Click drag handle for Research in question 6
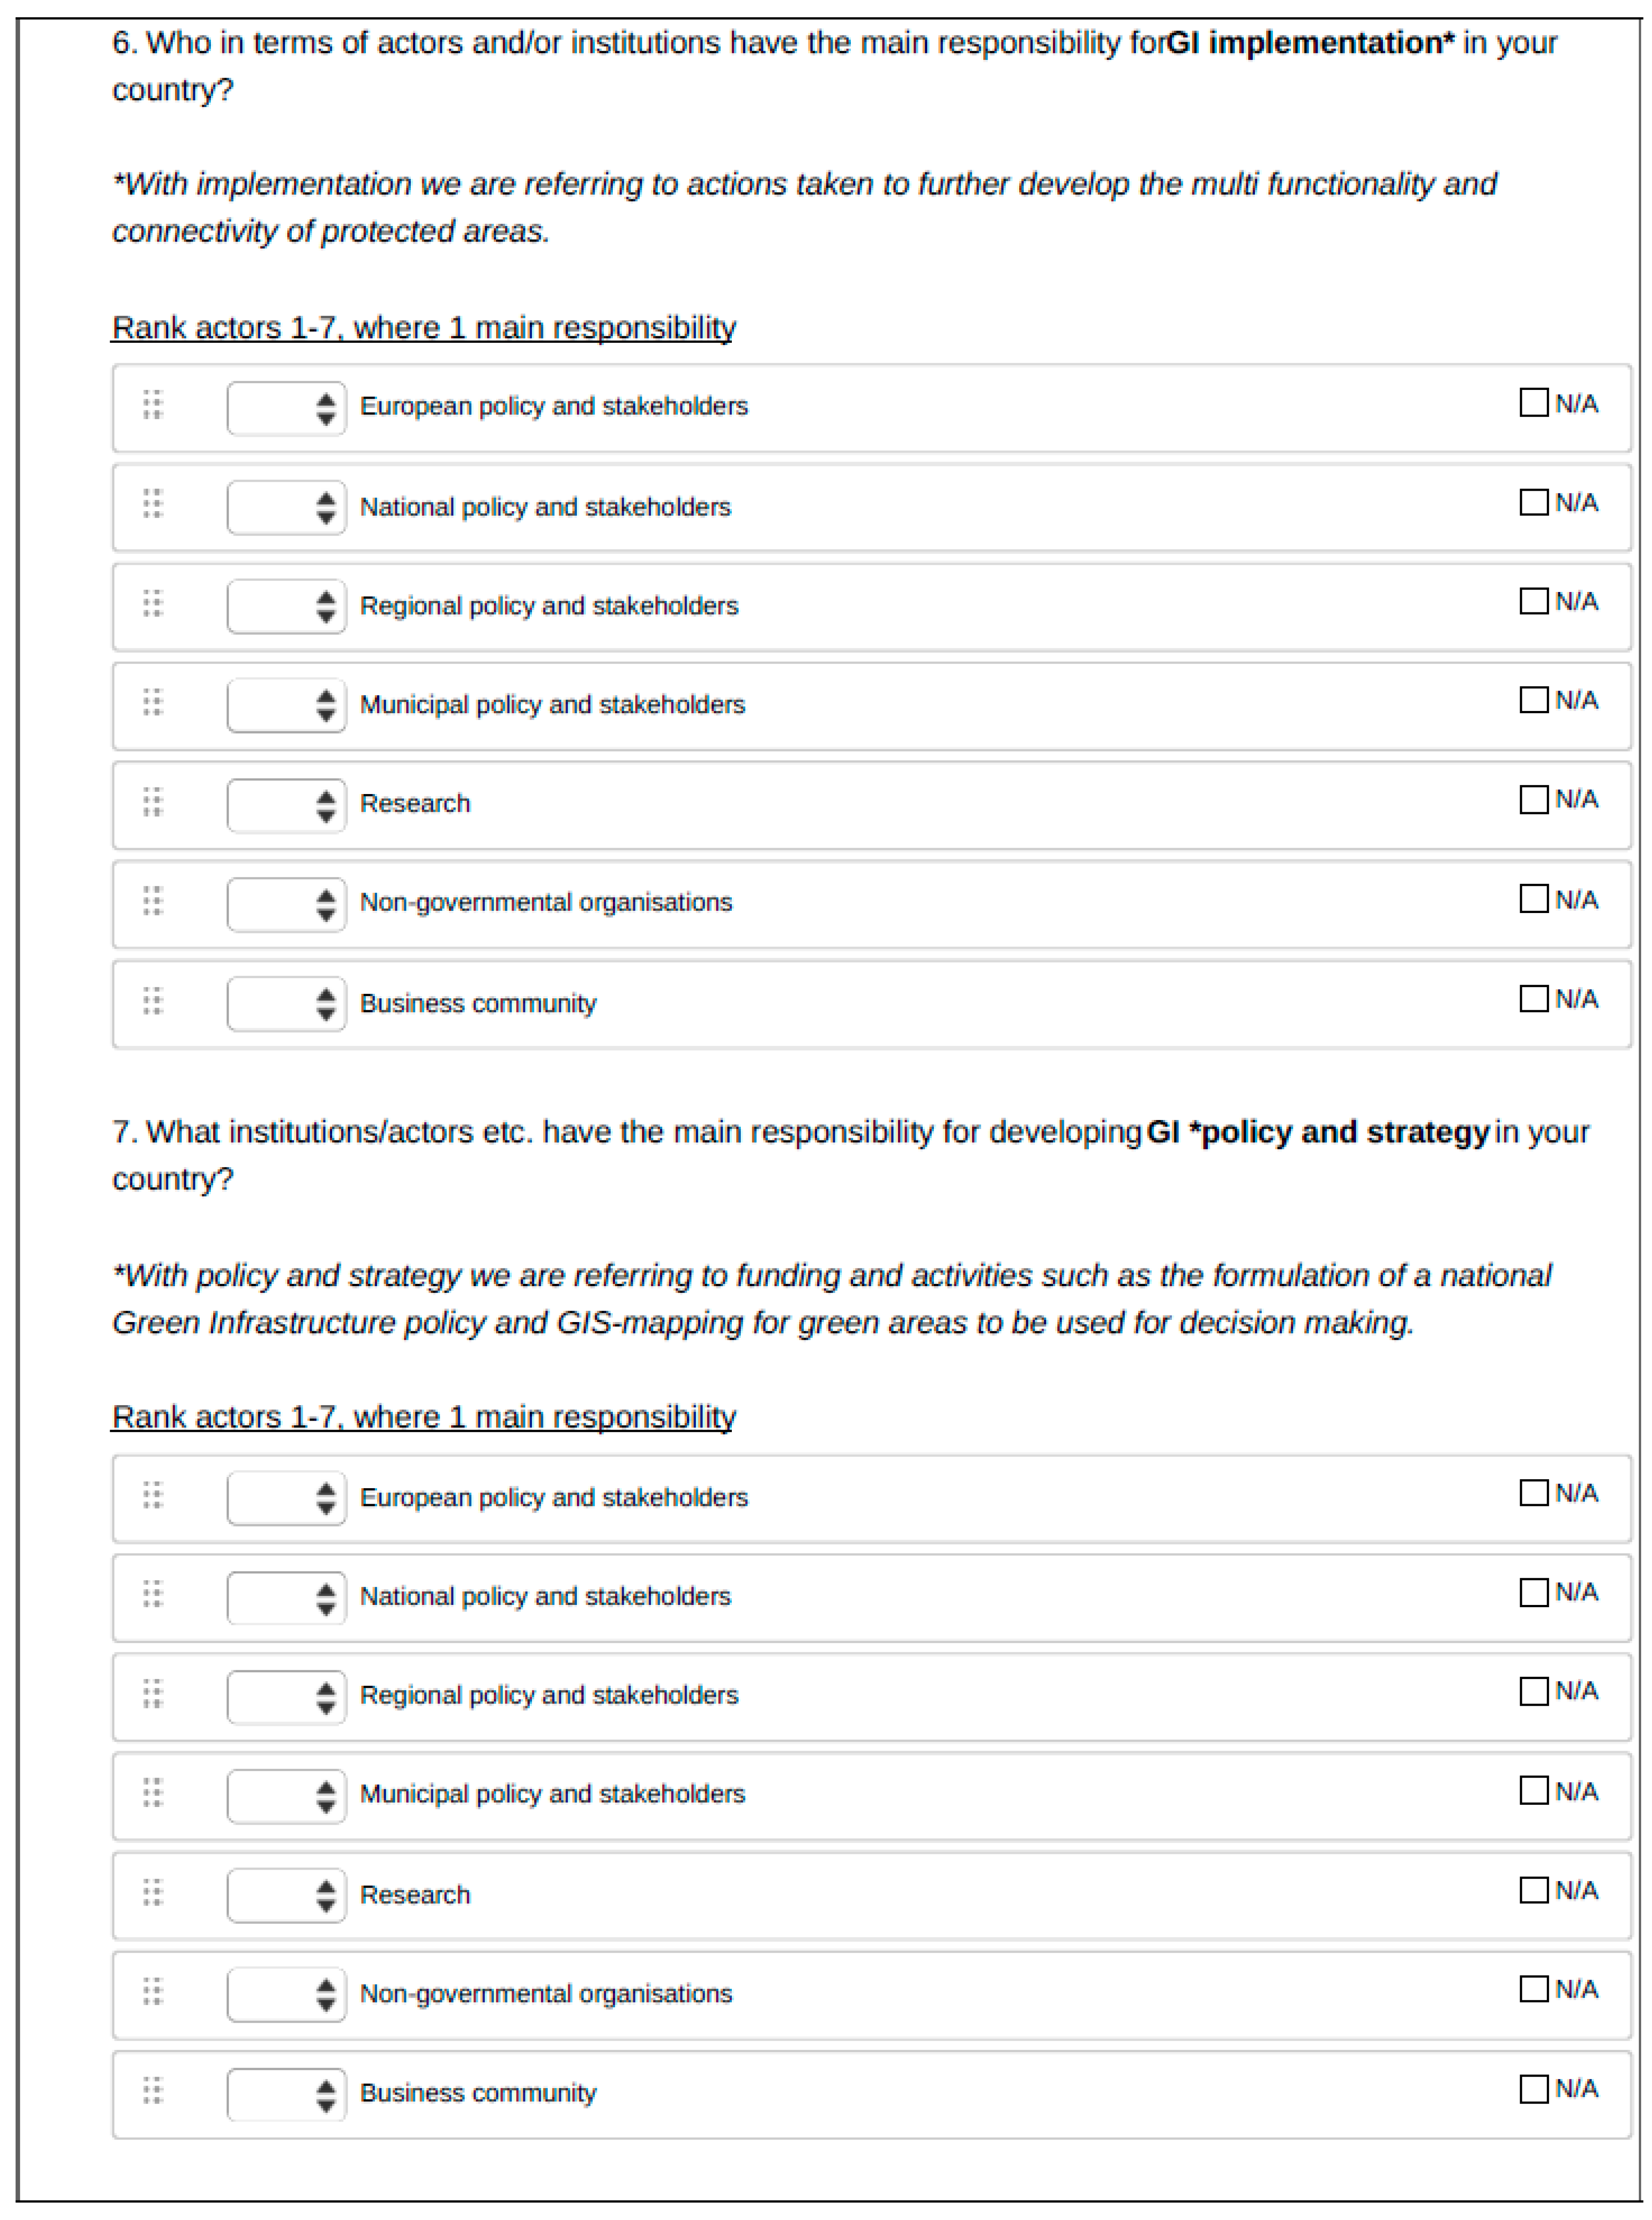This screenshot has width=1652, height=2220. pos(152,801)
